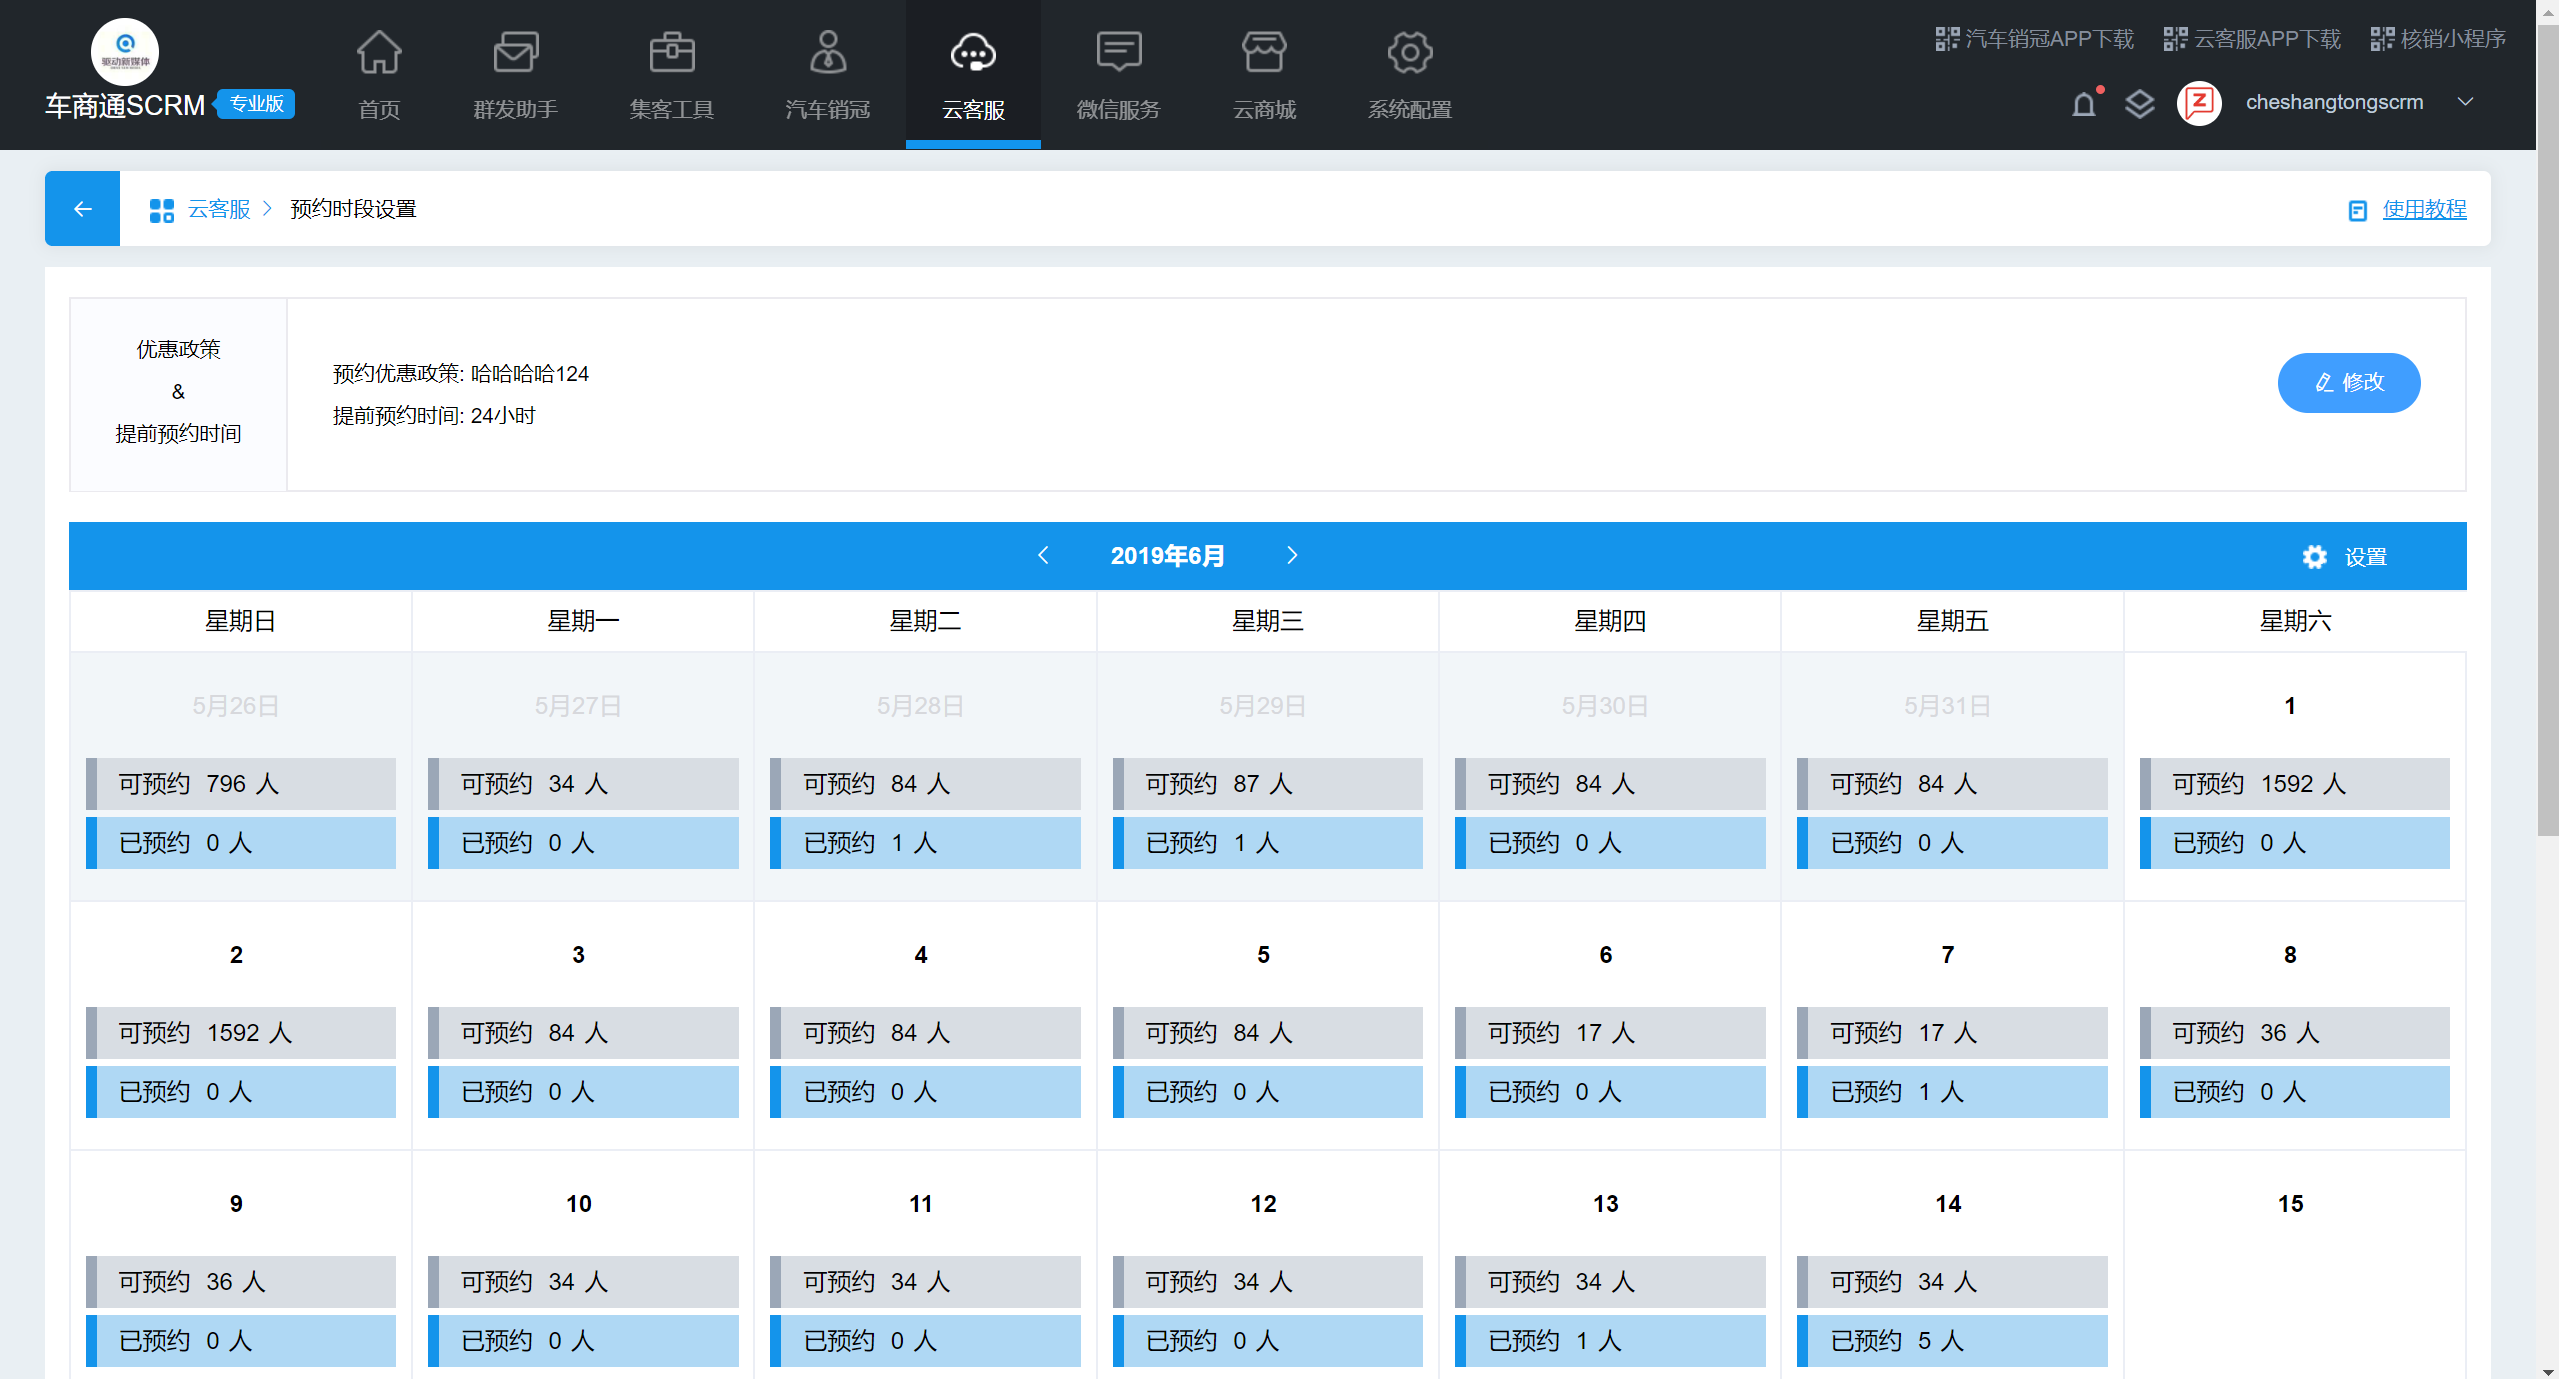Screen dimensions: 2559x1379
Task: Click the 修改 edit button
Action: 2348,382
